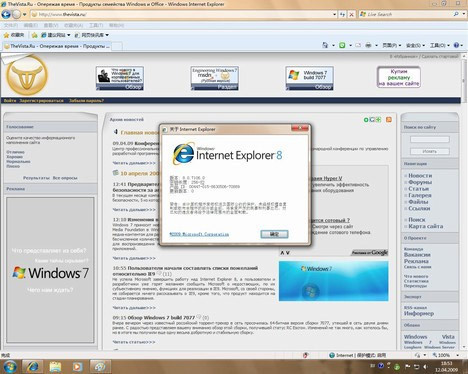This screenshot has width=468, height=374.
Task: Click the blue Help question mark icon
Action: tap(456, 45)
